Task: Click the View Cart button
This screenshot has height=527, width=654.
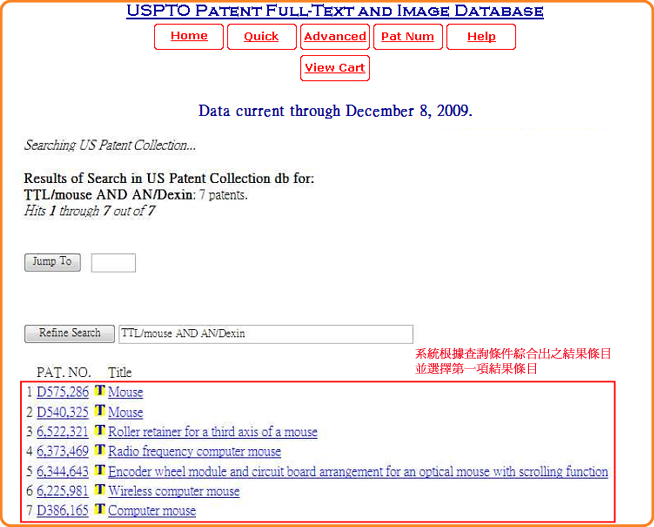Action: (335, 68)
